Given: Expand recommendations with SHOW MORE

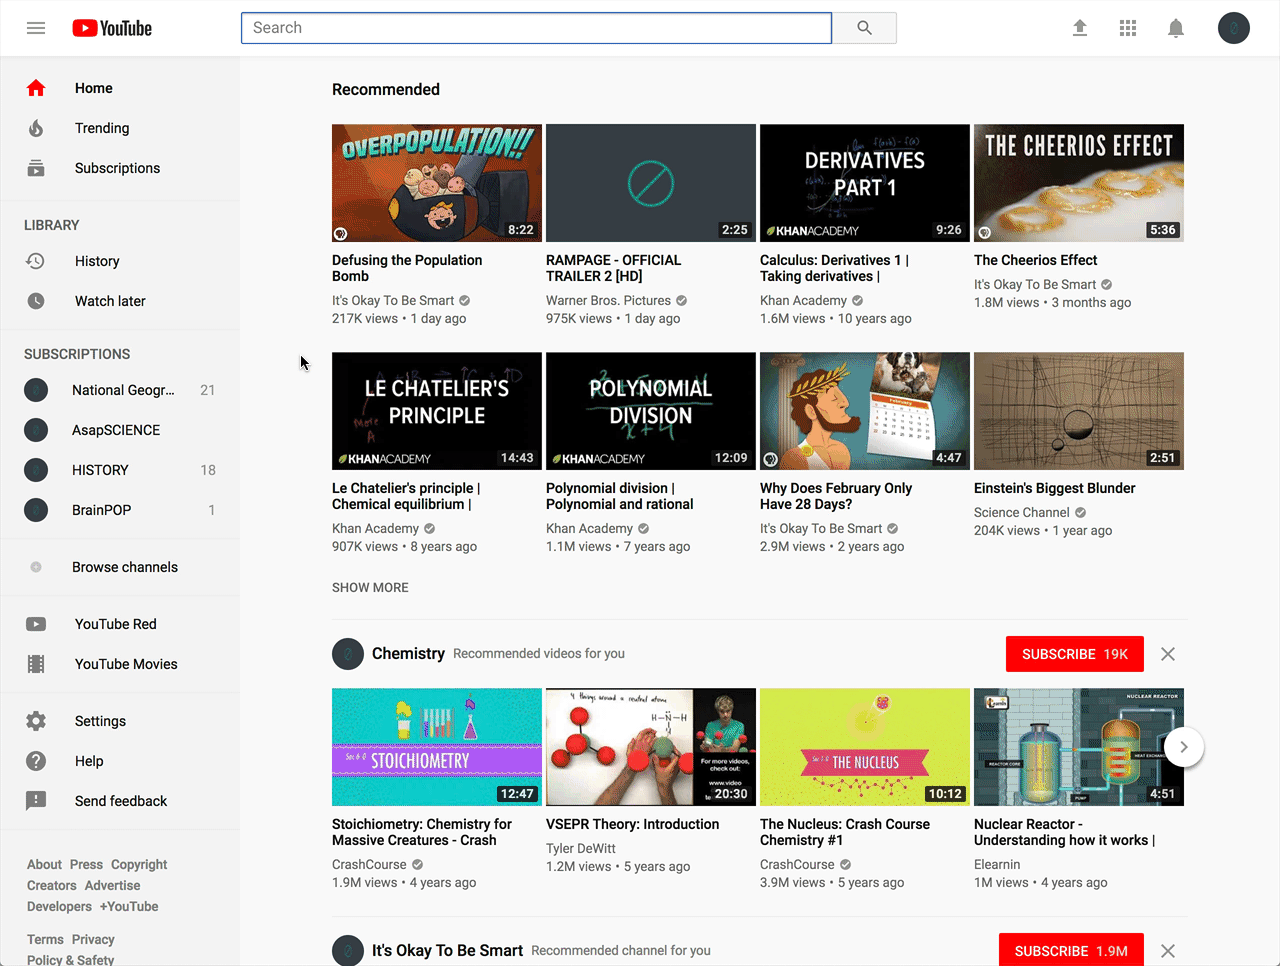Looking at the screenshot, I should (x=370, y=587).
